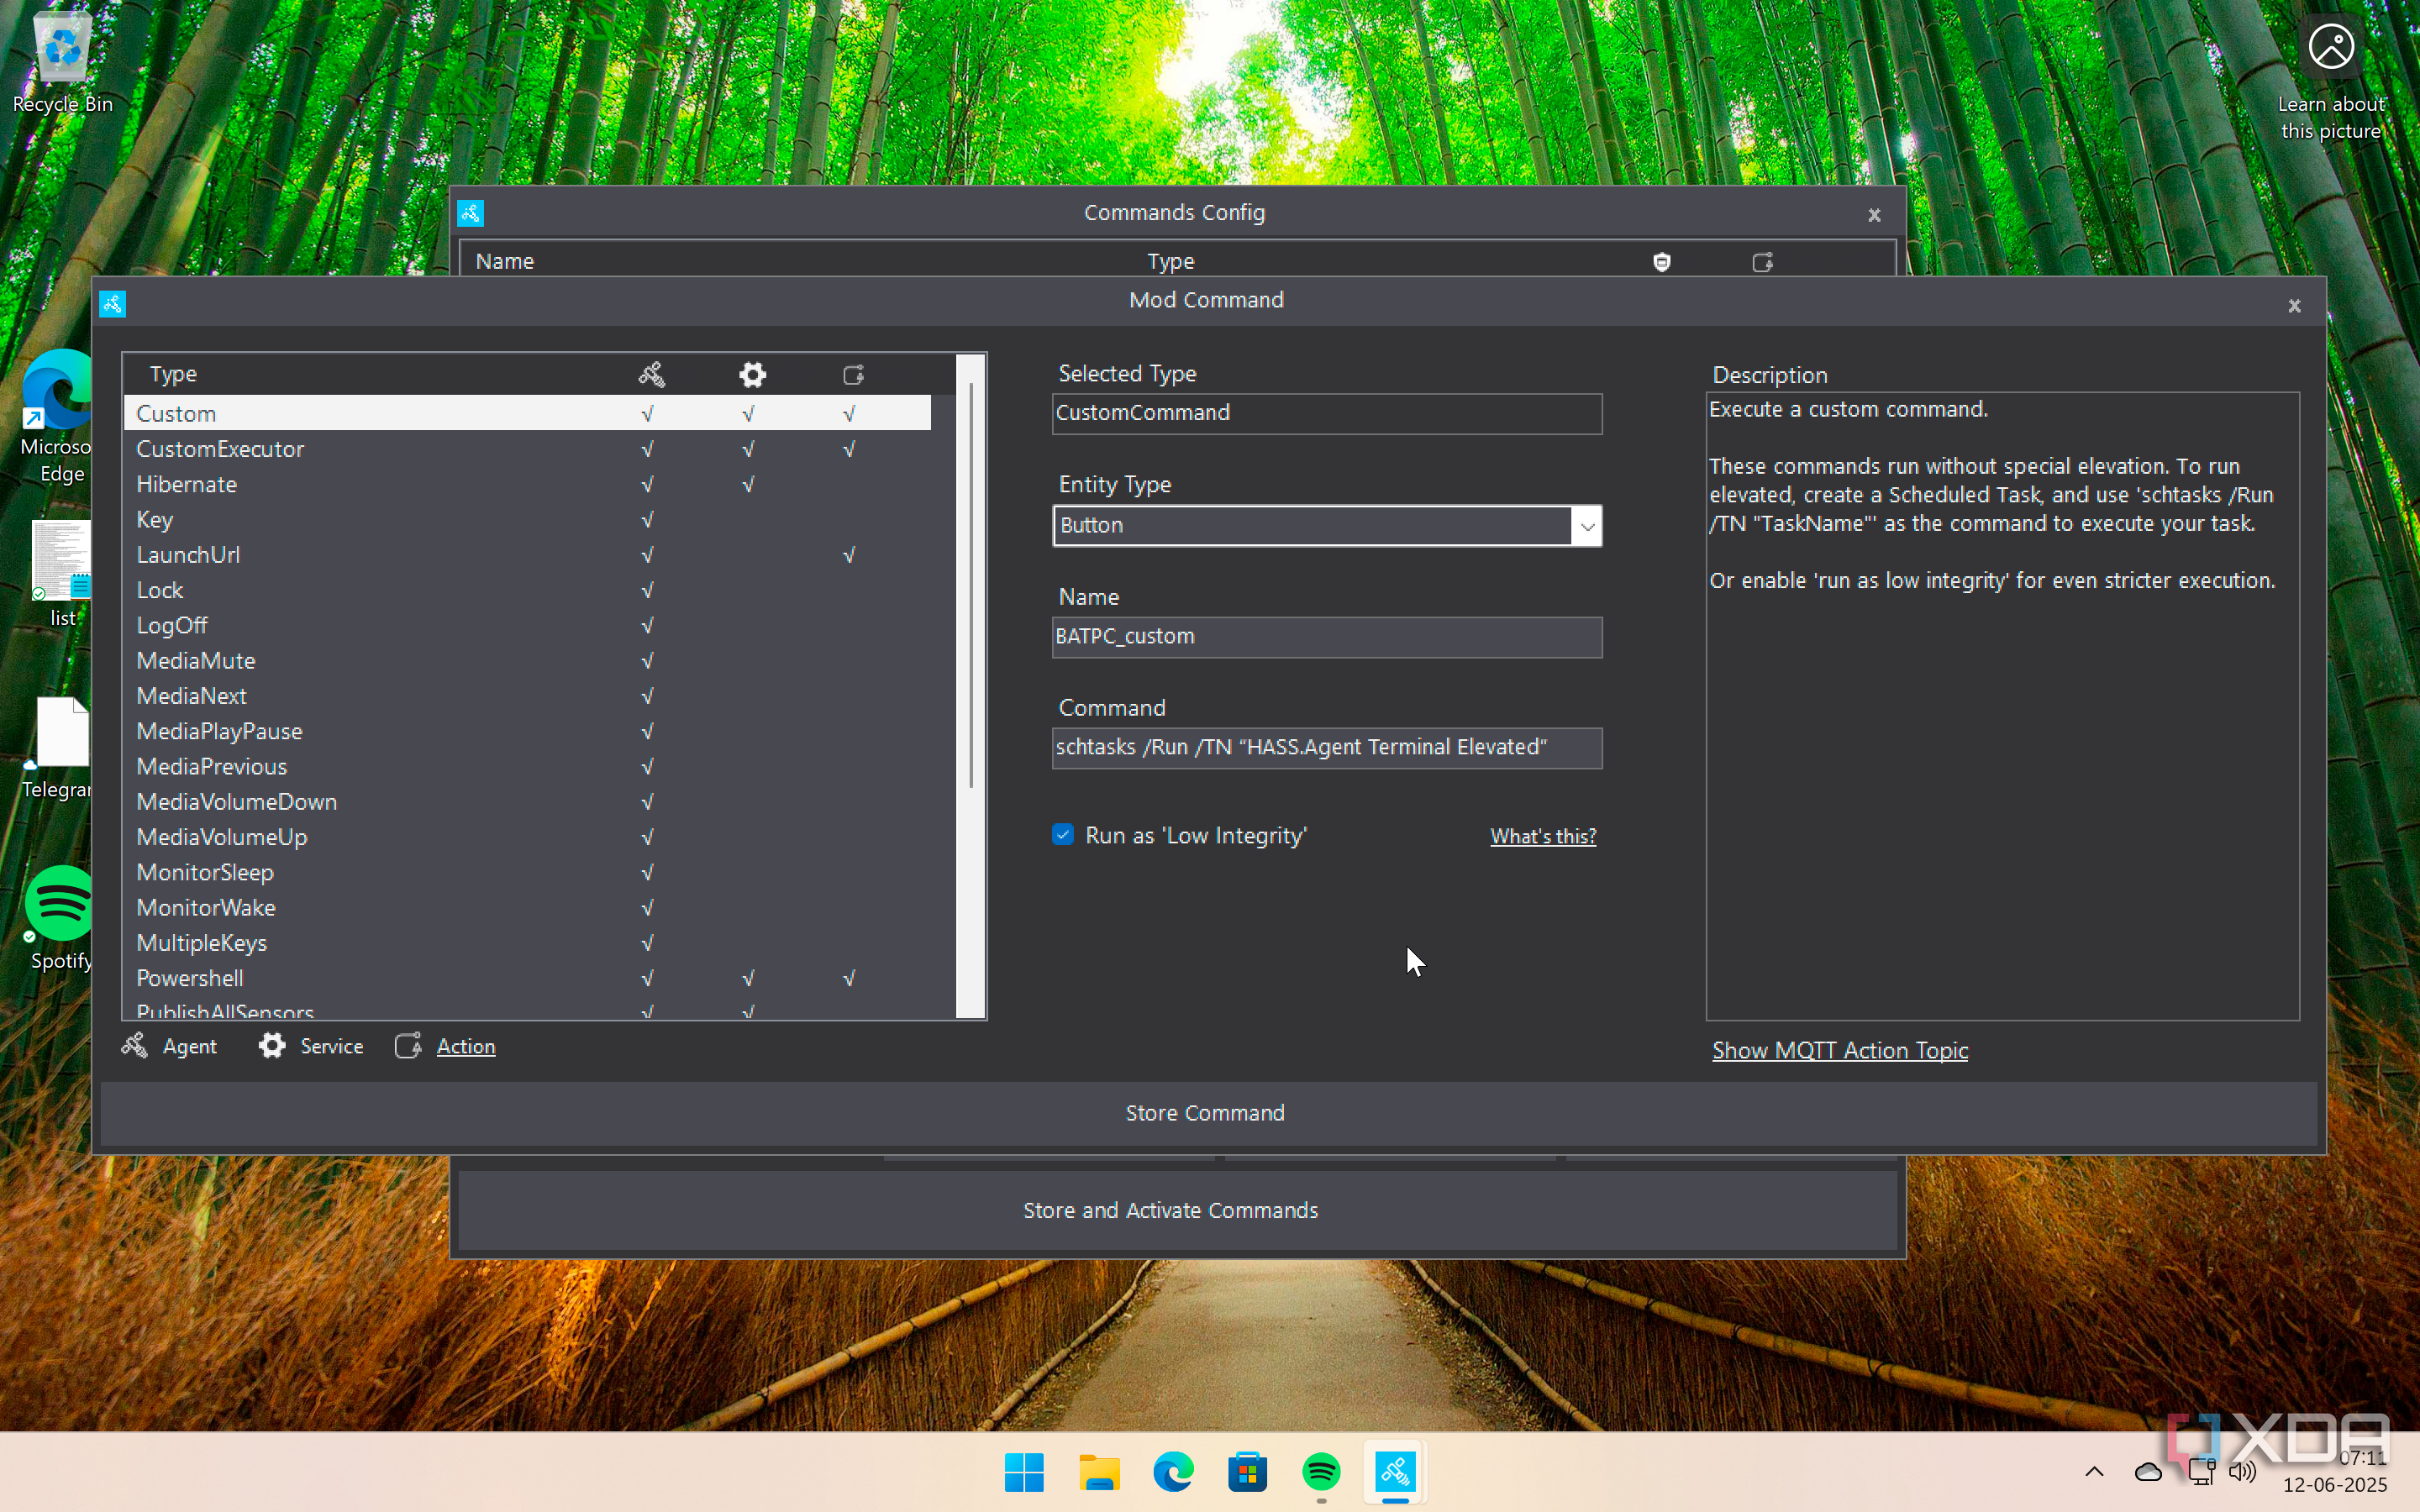The width and height of the screenshot is (2420, 1512).
Task: Click the Type column header in the list
Action: coord(173,374)
